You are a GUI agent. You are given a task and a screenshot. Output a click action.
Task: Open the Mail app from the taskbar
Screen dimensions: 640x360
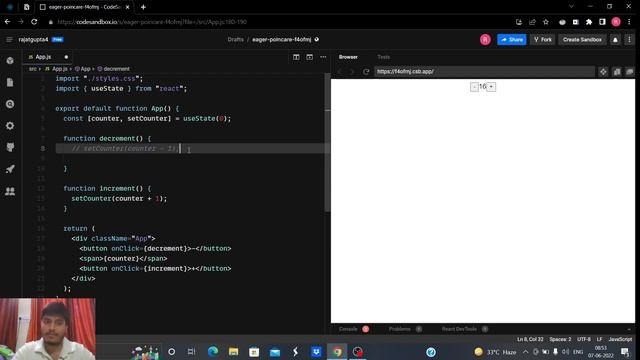coord(275,351)
